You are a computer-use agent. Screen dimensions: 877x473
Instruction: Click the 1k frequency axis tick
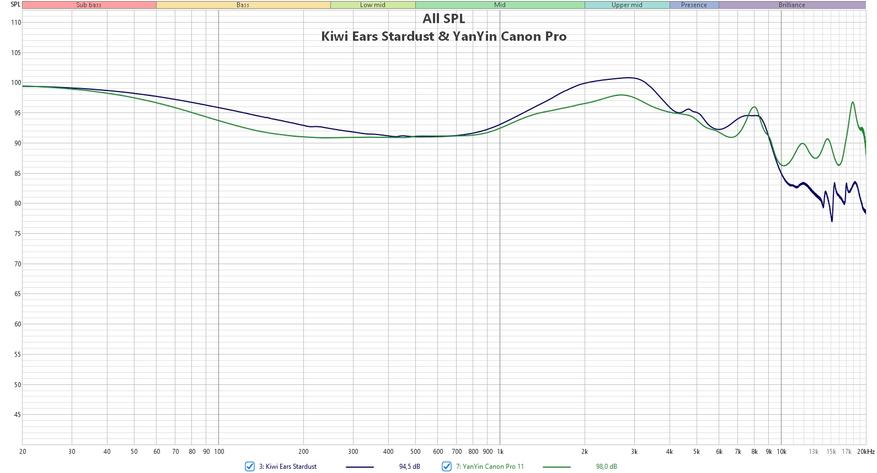499,451
